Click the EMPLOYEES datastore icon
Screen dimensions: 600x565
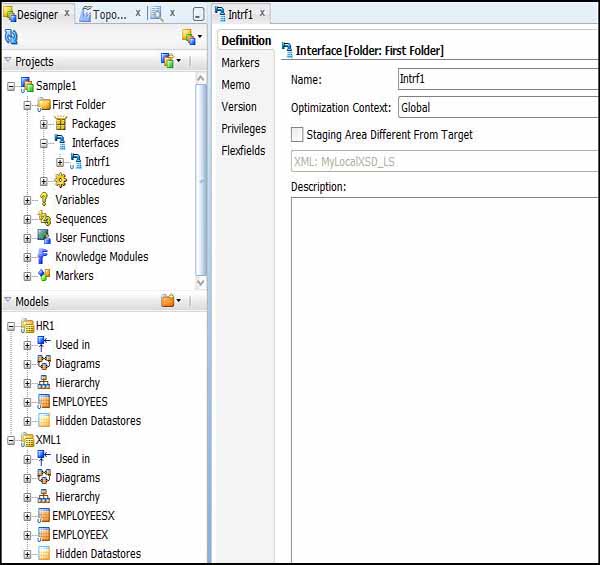point(44,401)
